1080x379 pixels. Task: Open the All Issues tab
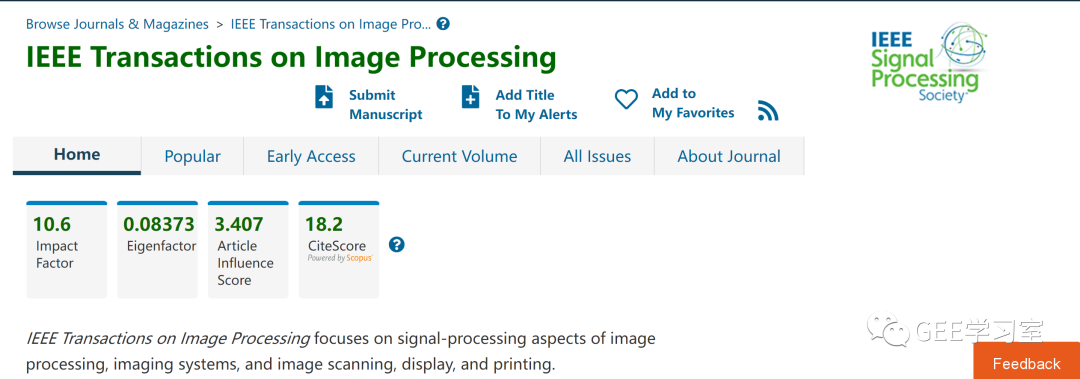tap(597, 156)
